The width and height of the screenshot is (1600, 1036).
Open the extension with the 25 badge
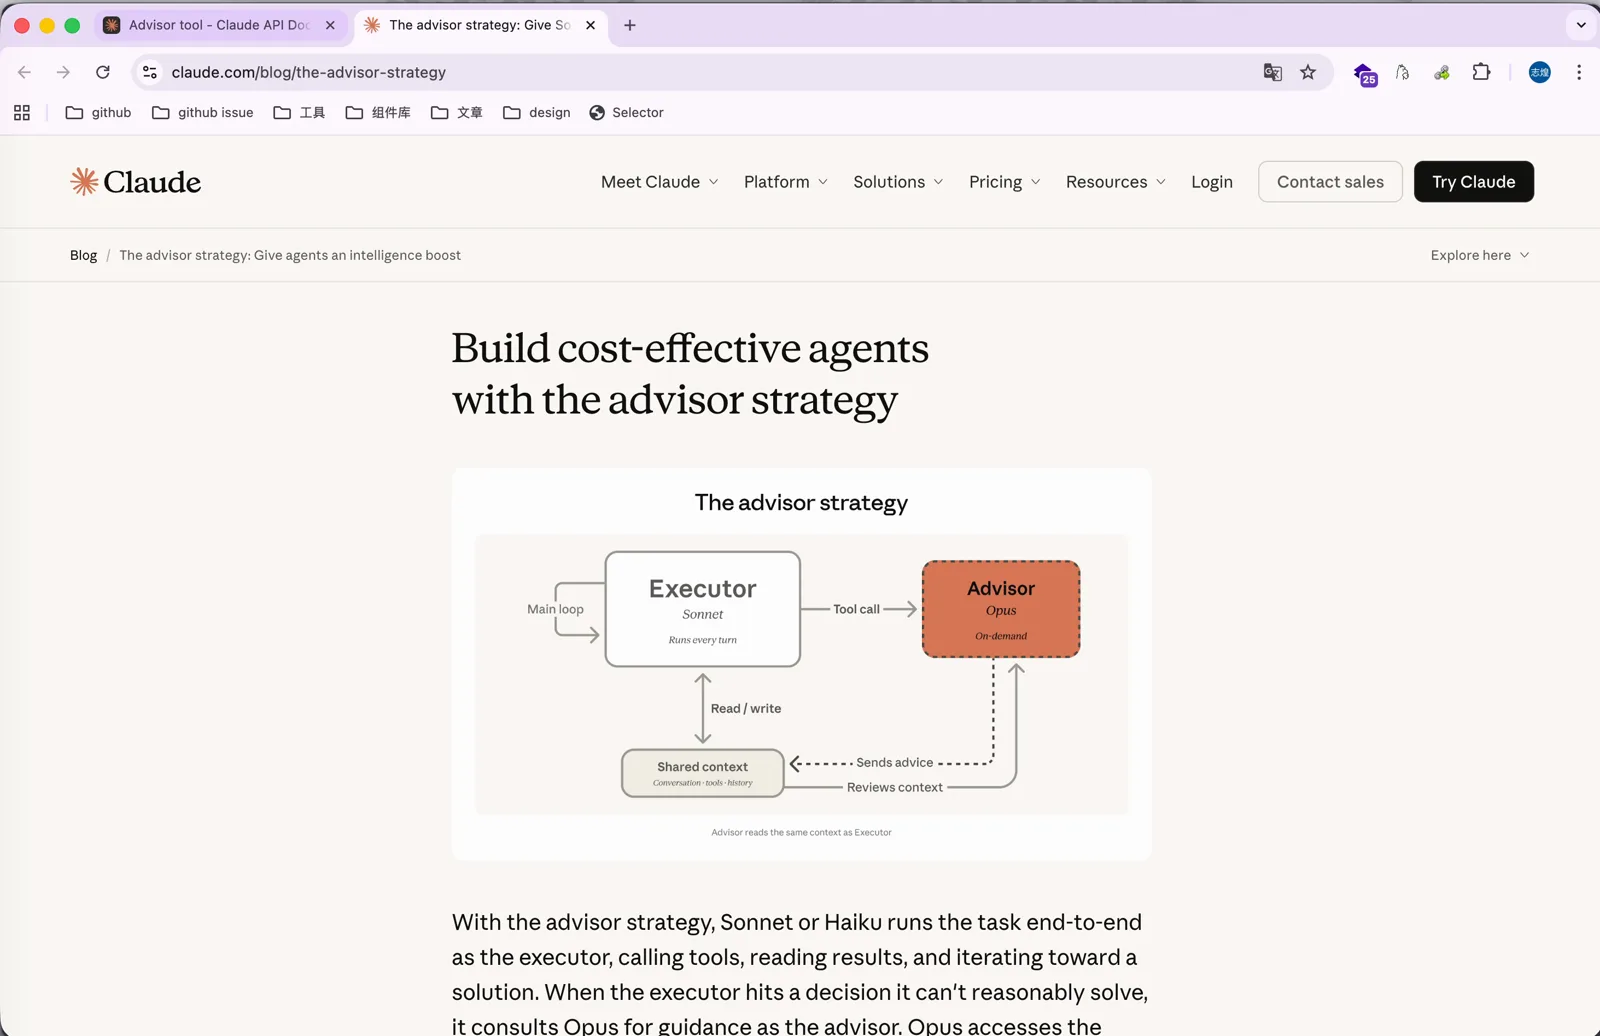1365,74
